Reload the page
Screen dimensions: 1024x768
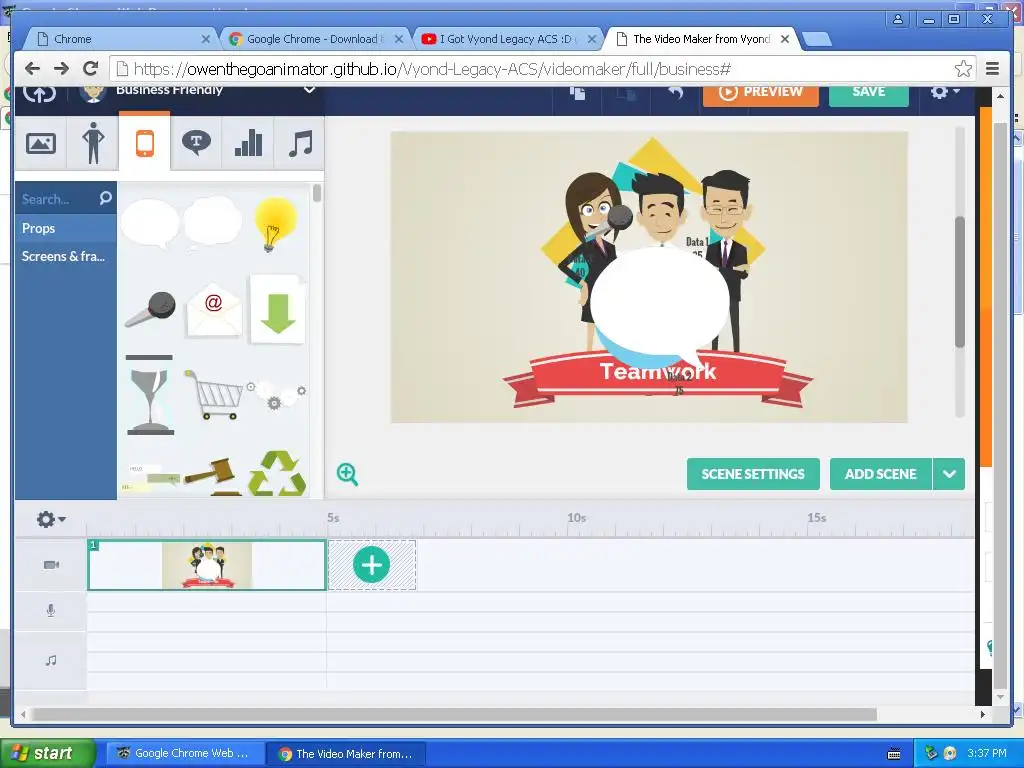click(91, 68)
